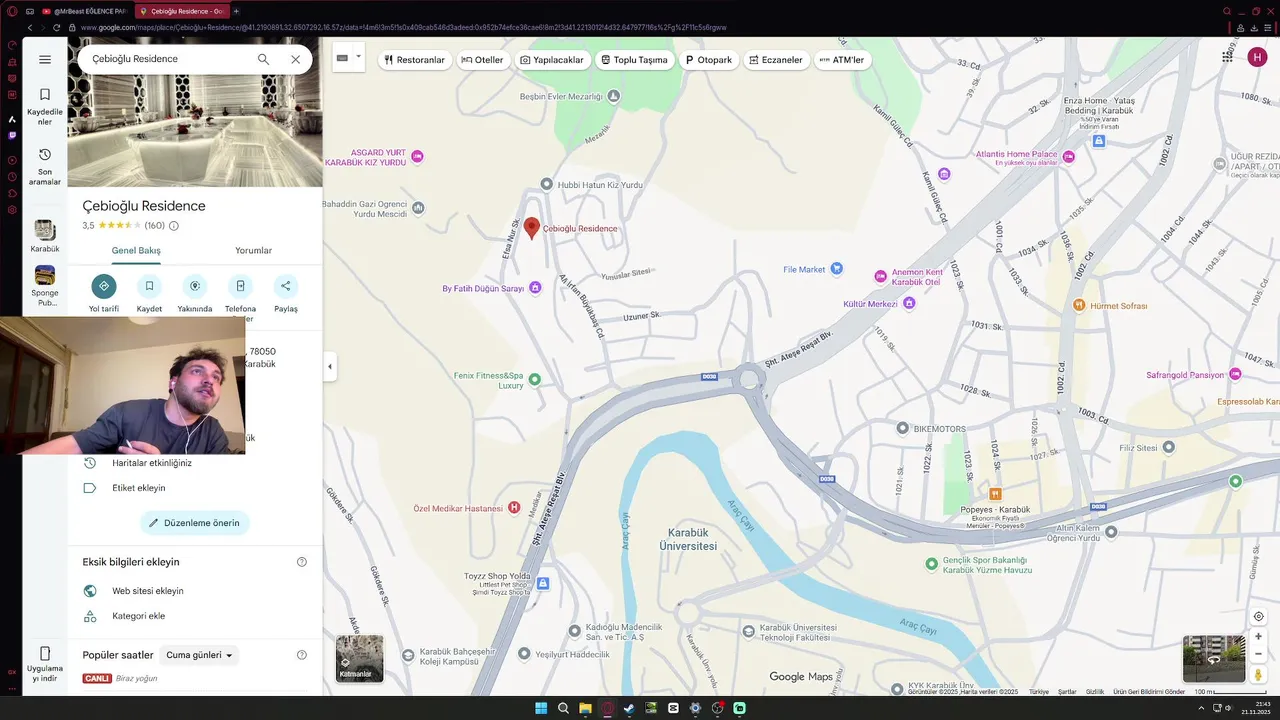
Task: Open Steam from the taskbar
Action: click(629, 708)
